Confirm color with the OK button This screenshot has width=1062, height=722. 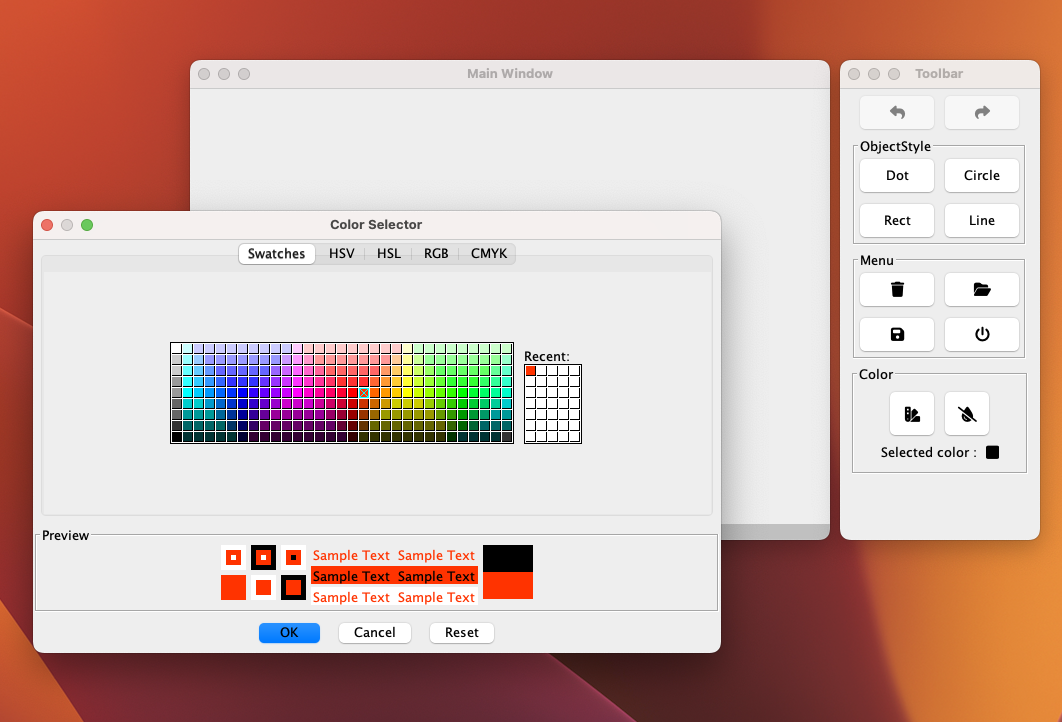pos(289,633)
